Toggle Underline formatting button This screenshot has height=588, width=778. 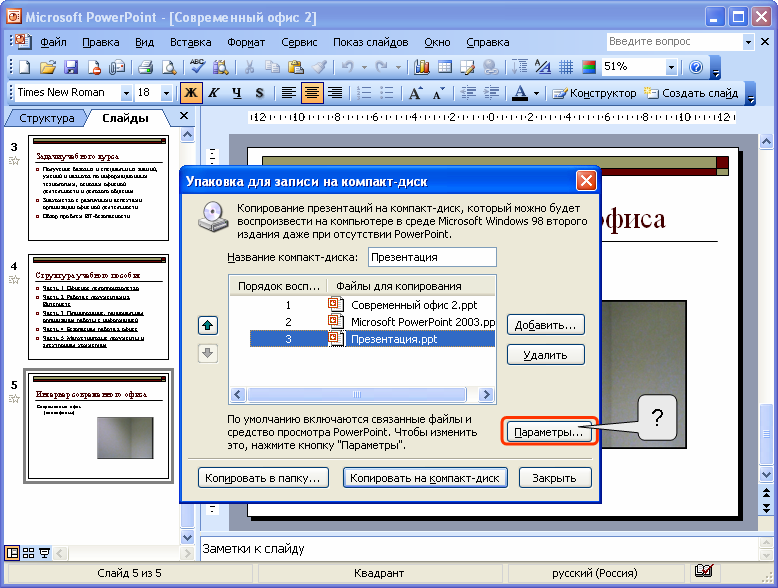click(x=237, y=93)
